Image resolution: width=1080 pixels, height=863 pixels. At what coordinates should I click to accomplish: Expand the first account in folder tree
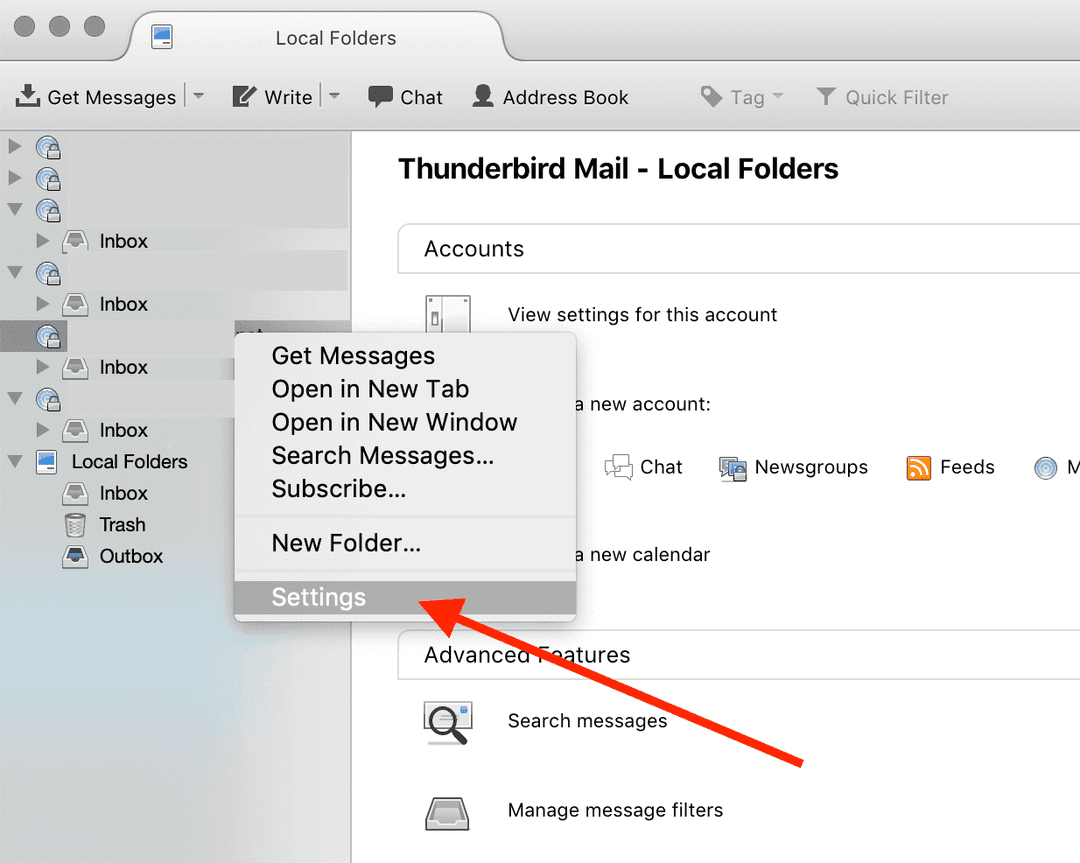point(14,146)
